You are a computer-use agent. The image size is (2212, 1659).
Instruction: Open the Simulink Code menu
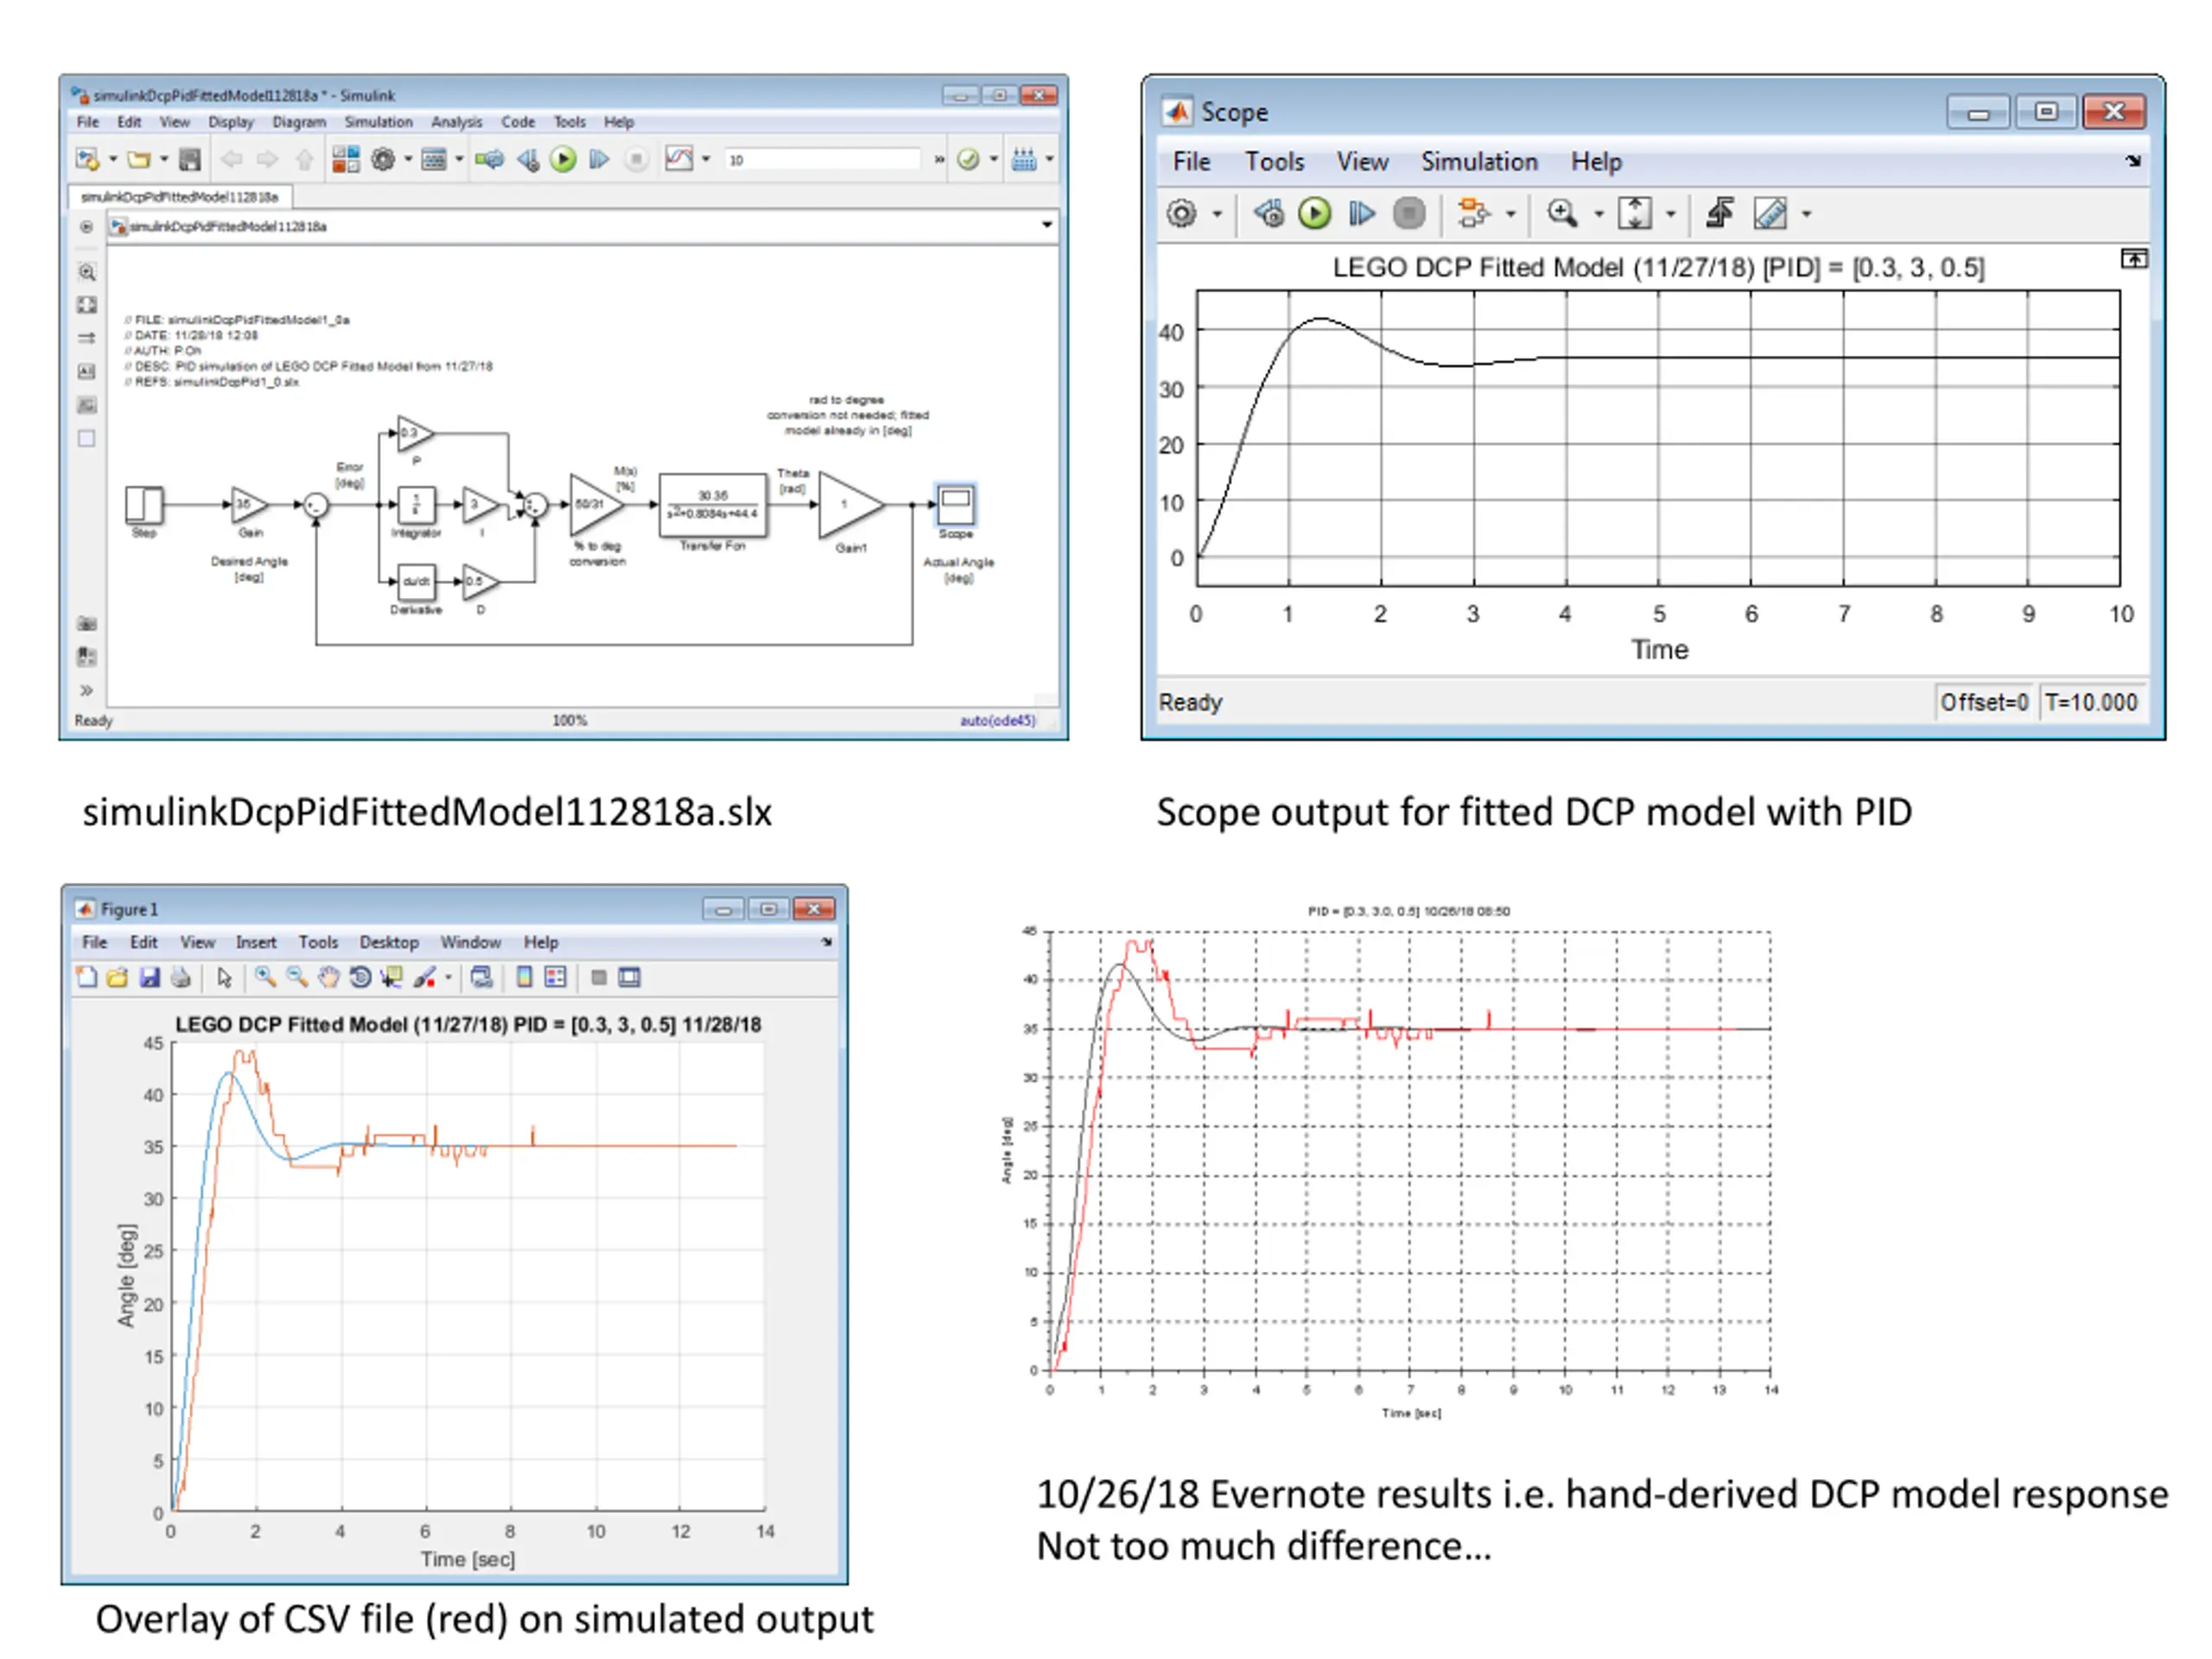(x=518, y=122)
